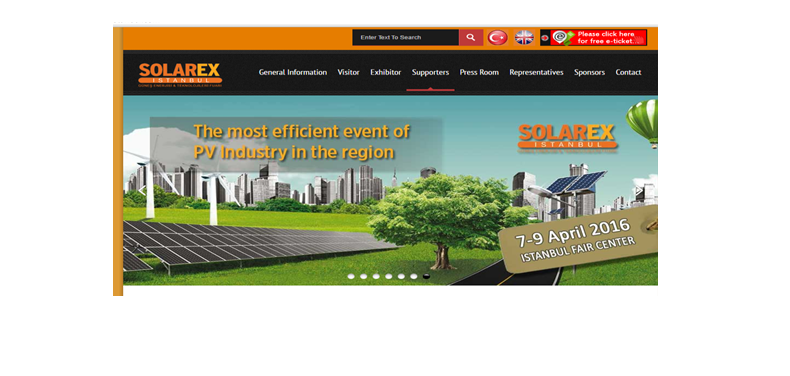The image size is (790, 376).
Task: Go to the Press Room page
Action: [x=479, y=72]
